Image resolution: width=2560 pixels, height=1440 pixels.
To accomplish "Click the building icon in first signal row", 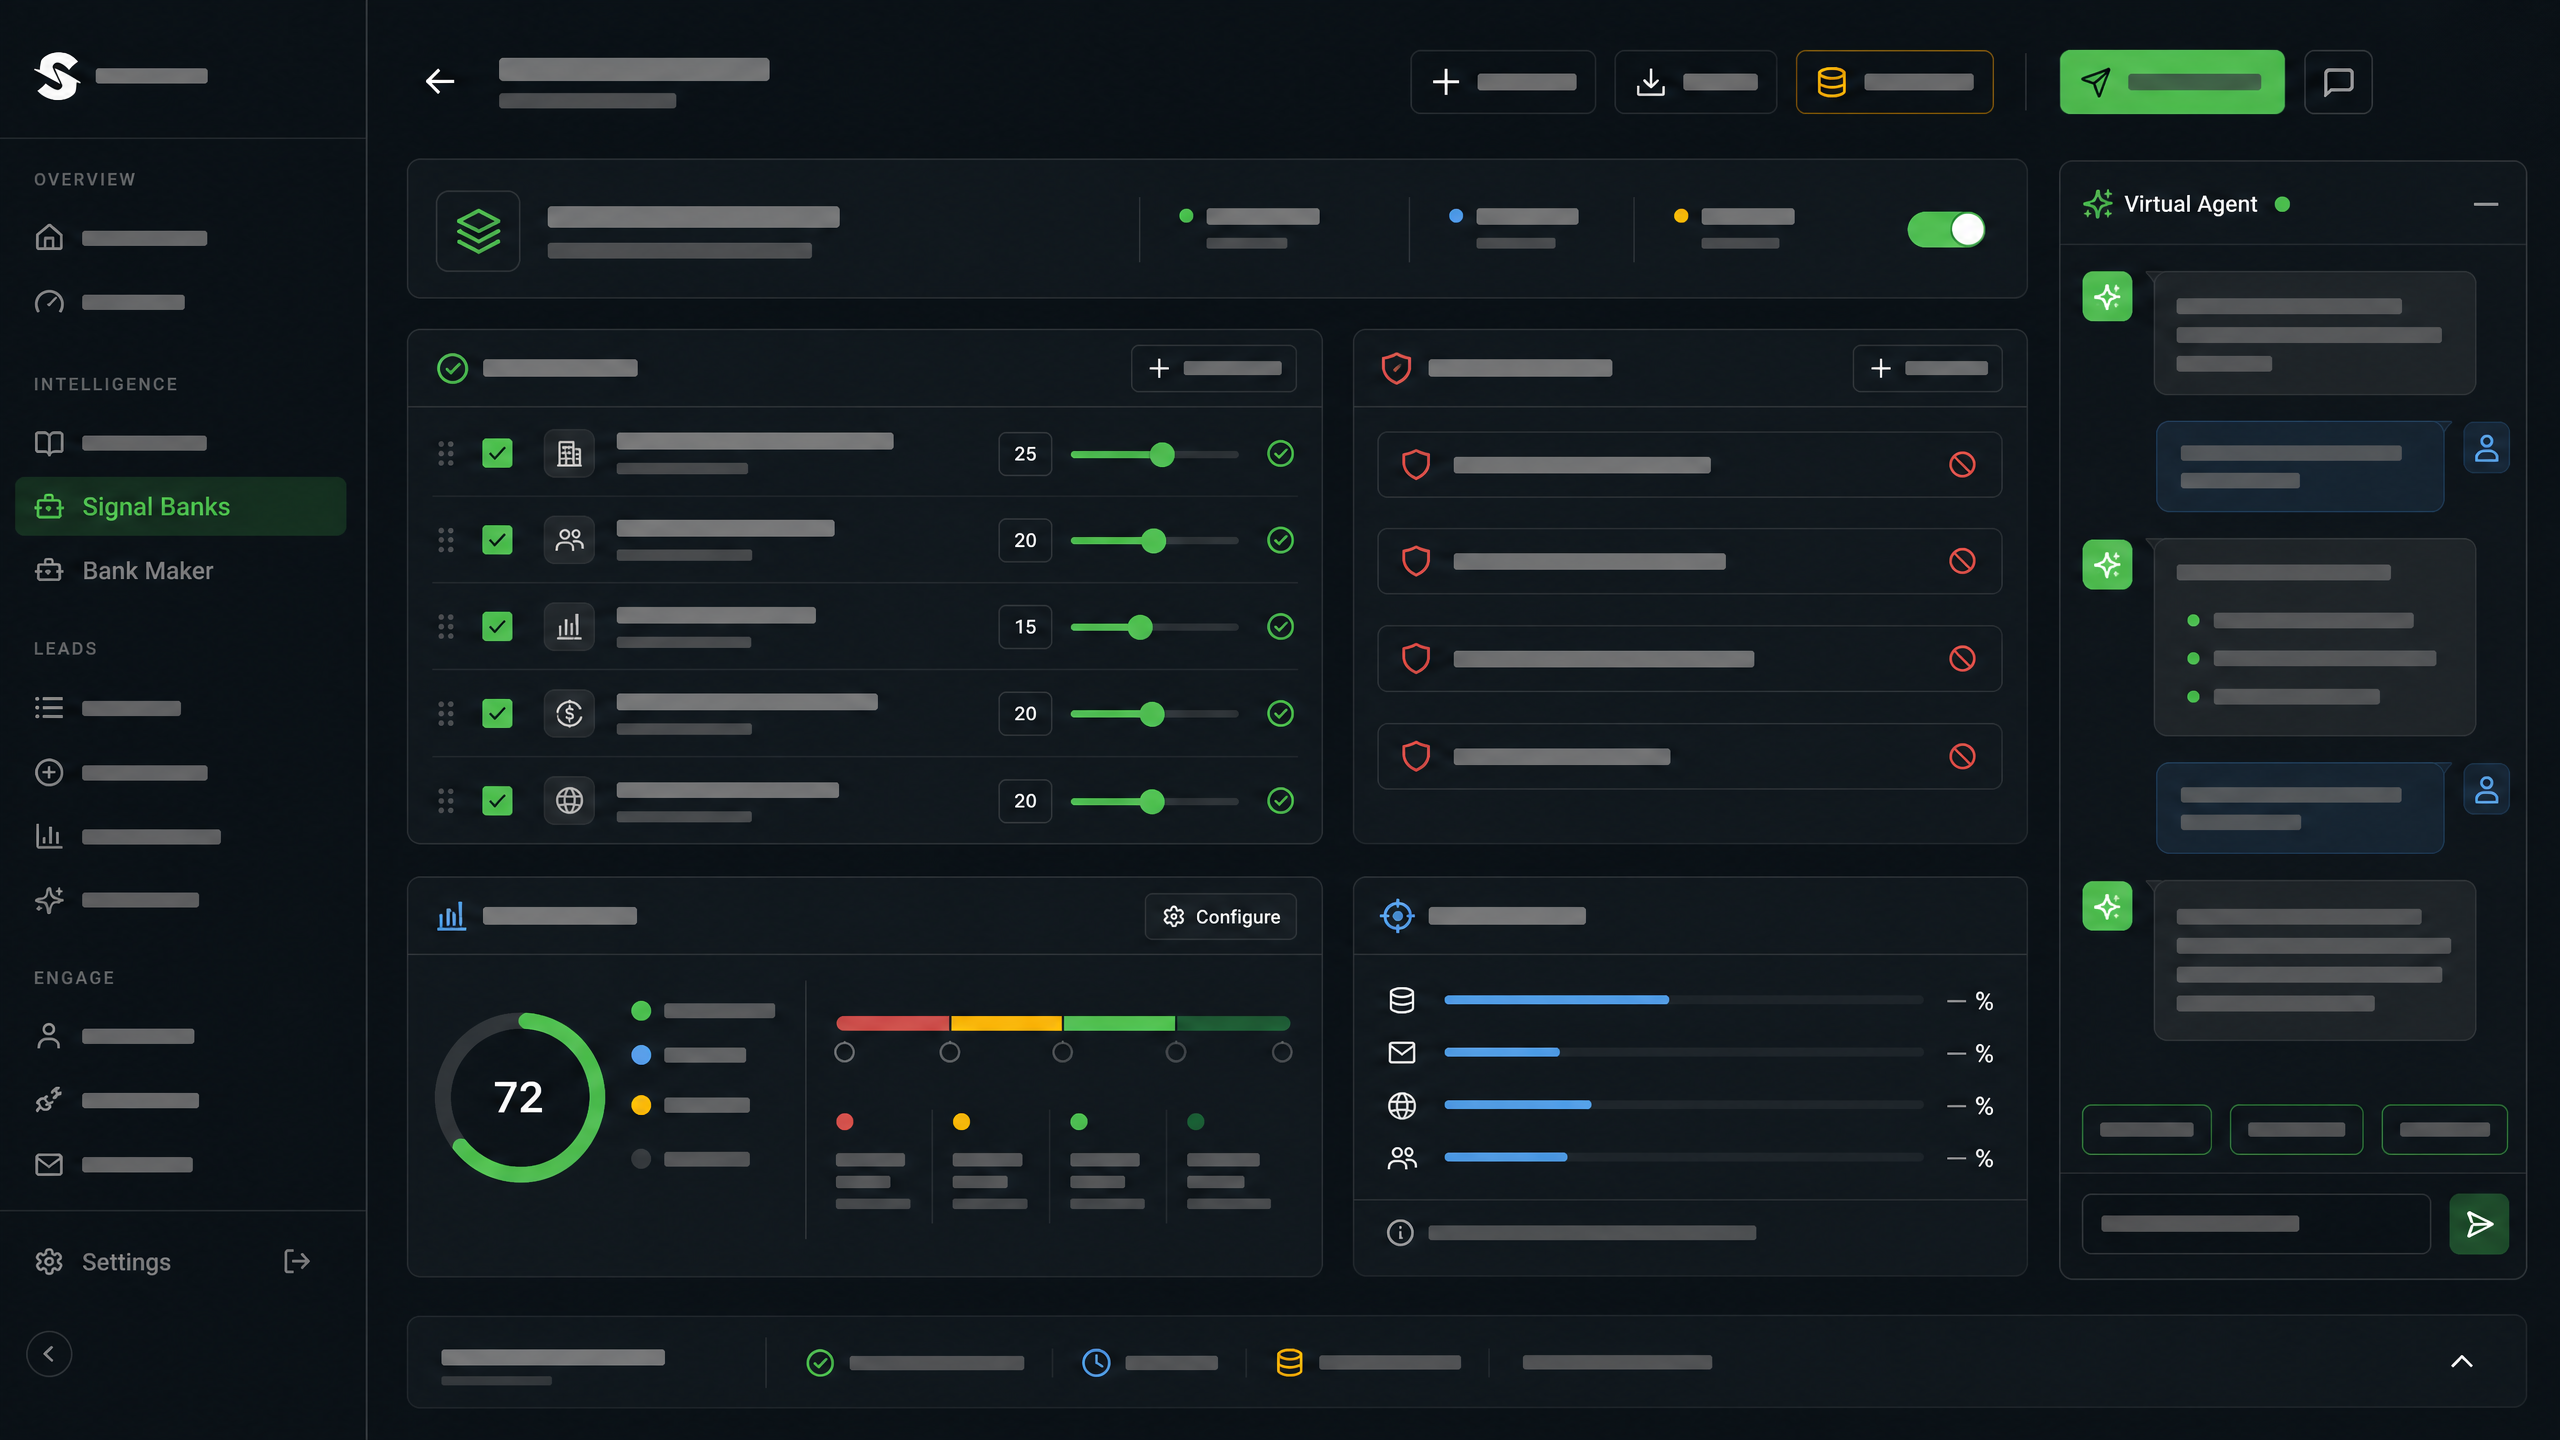I will [569, 453].
